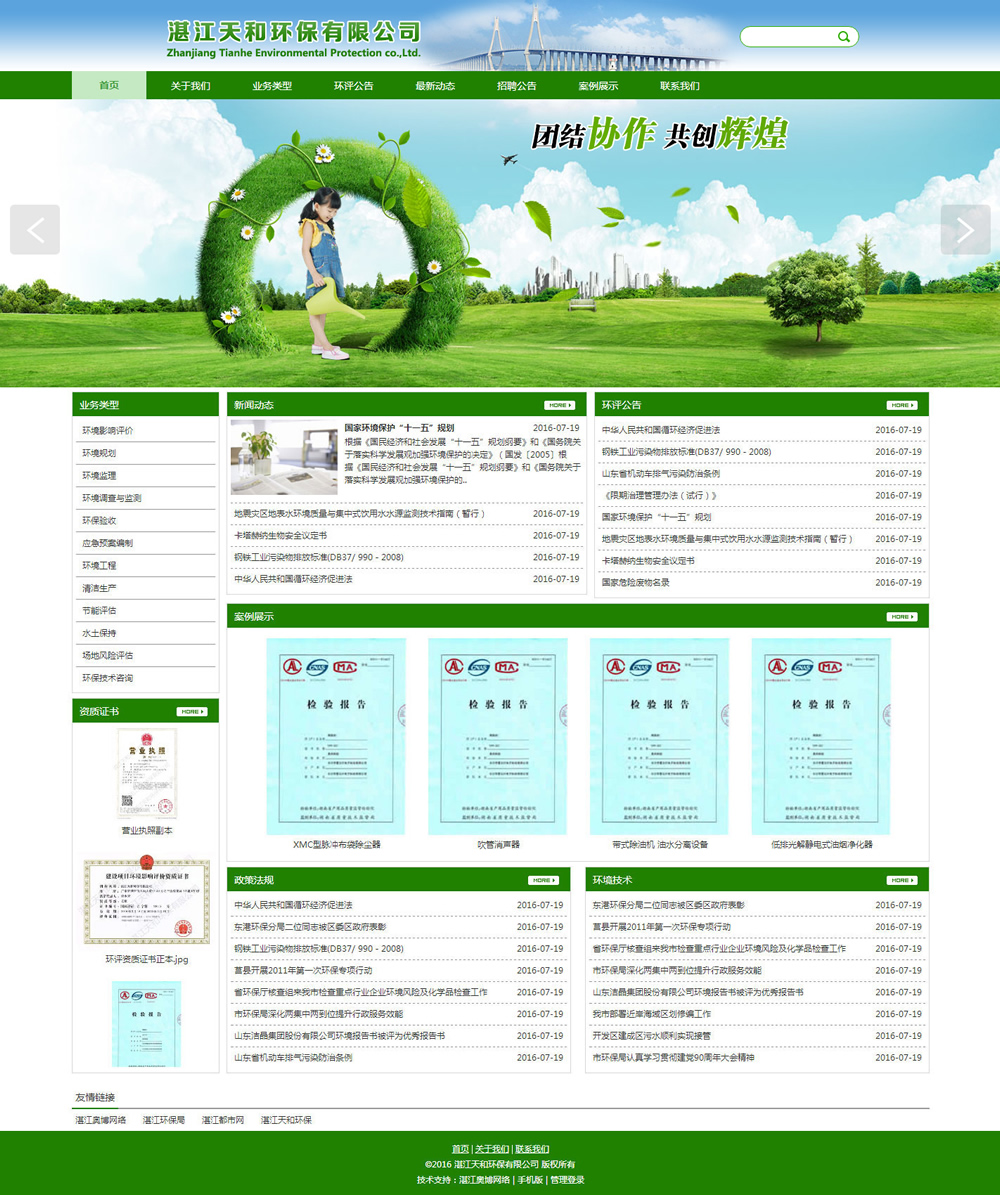Open MORE in 案例展示 section header
Viewport: 1000px width, 1195px height.
(x=901, y=616)
